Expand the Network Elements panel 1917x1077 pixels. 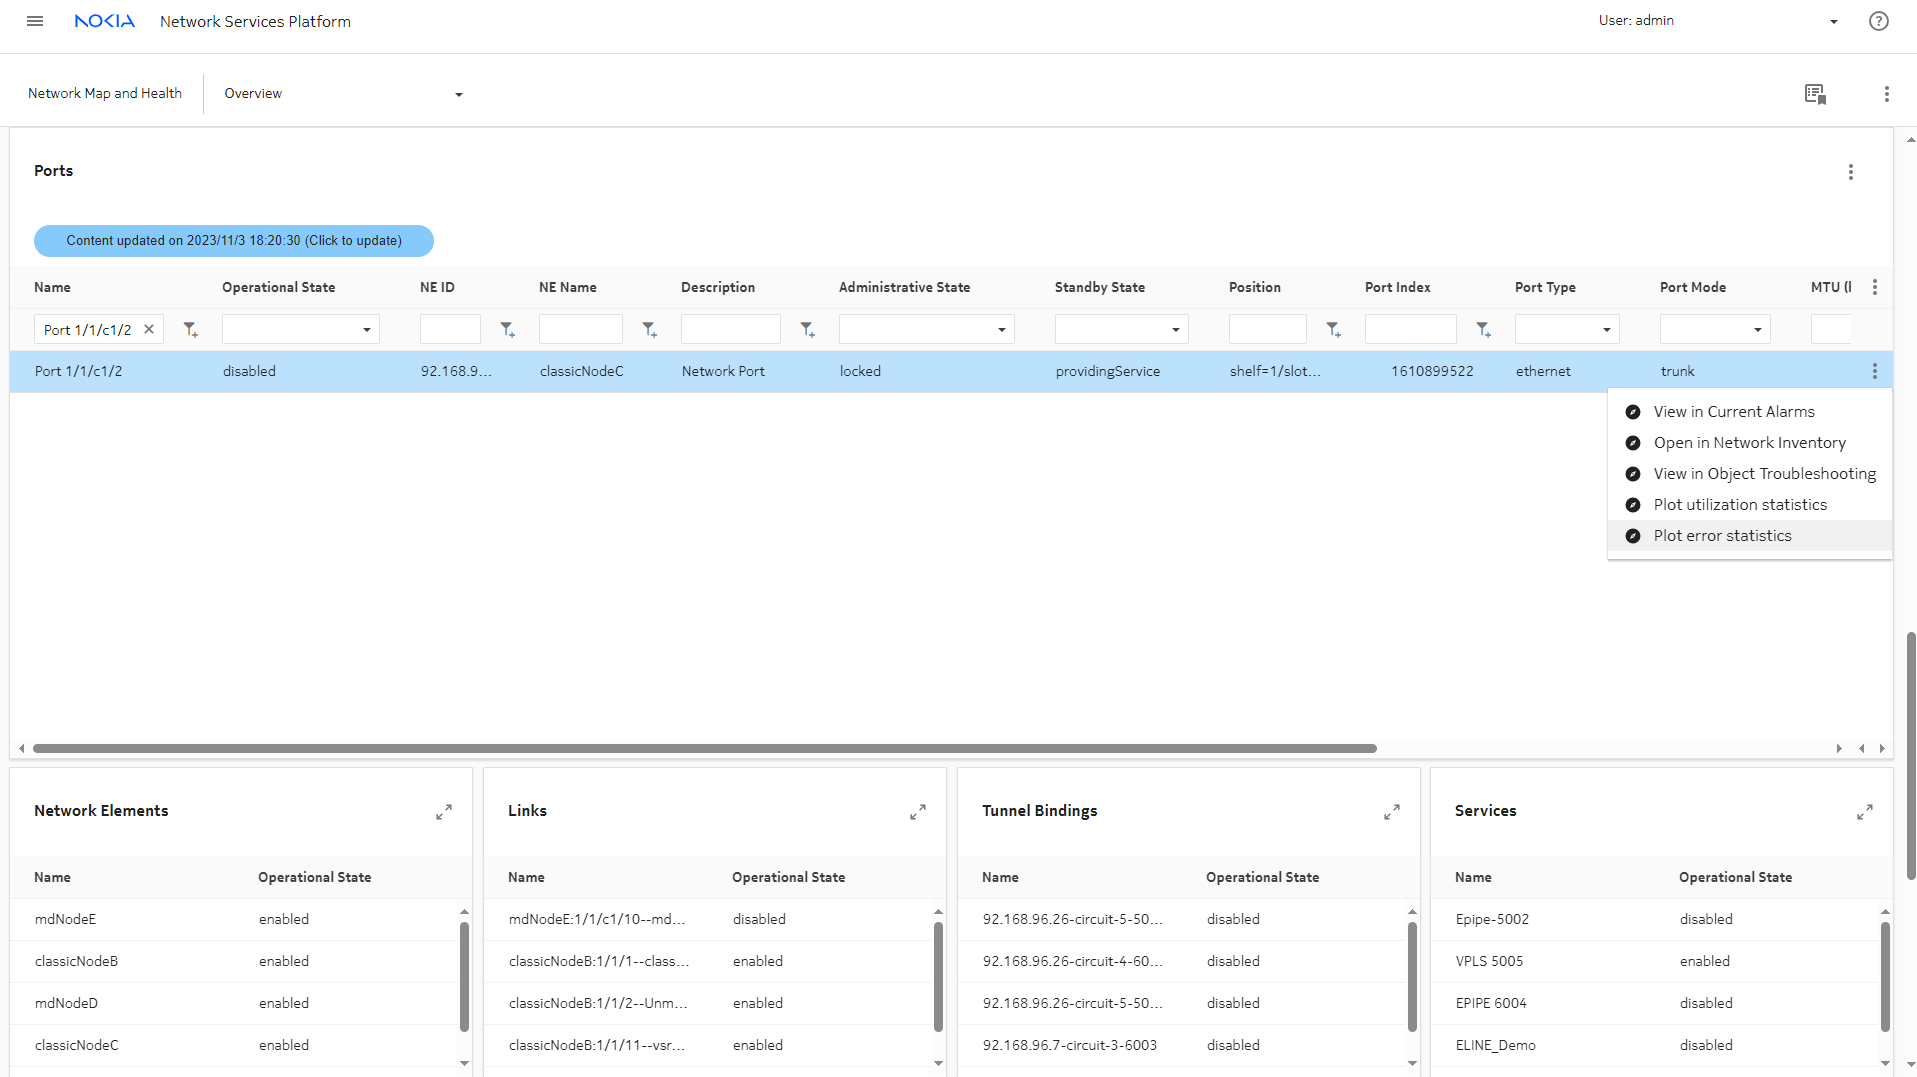(x=444, y=812)
